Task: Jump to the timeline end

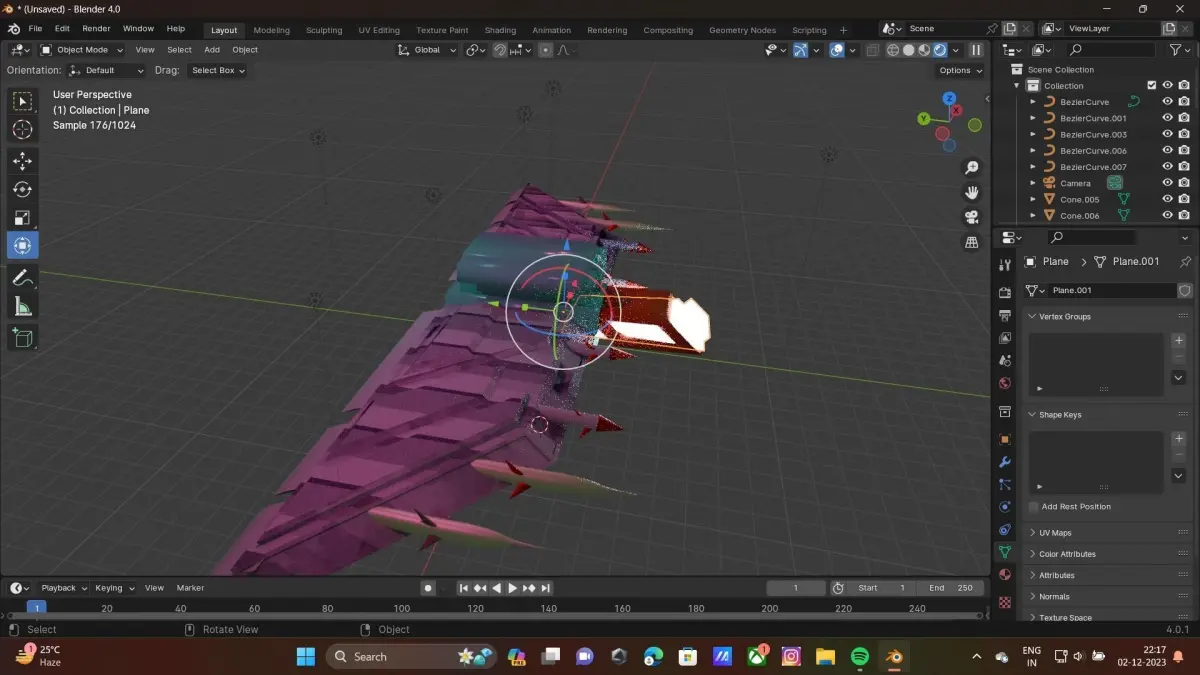Action: click(x=546, y=588)
